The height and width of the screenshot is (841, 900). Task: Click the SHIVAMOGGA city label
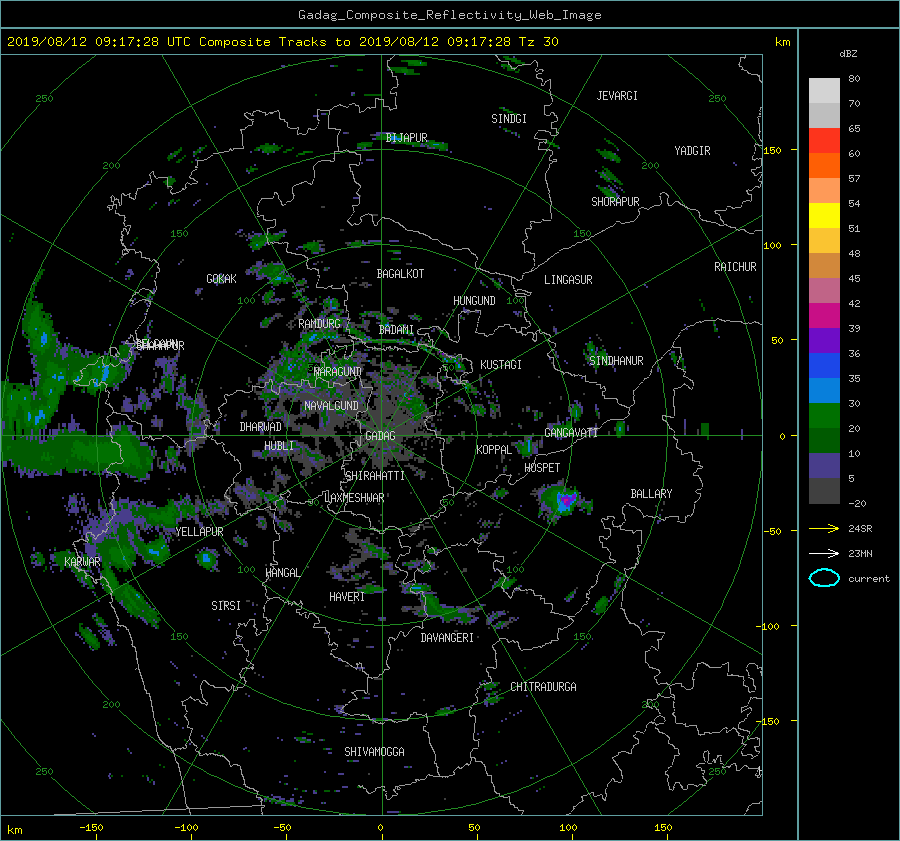(x=374, y=752)
